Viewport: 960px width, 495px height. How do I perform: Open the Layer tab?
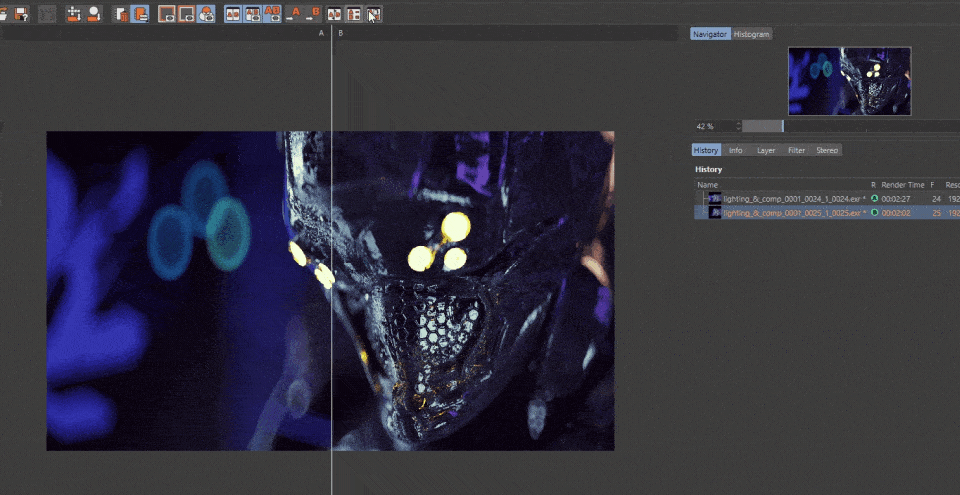[766, 150]
